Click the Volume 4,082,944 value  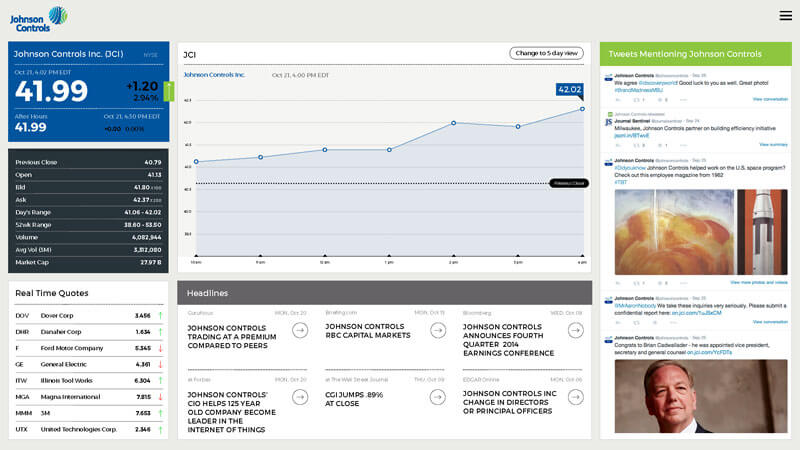click(x=146, y=237)
